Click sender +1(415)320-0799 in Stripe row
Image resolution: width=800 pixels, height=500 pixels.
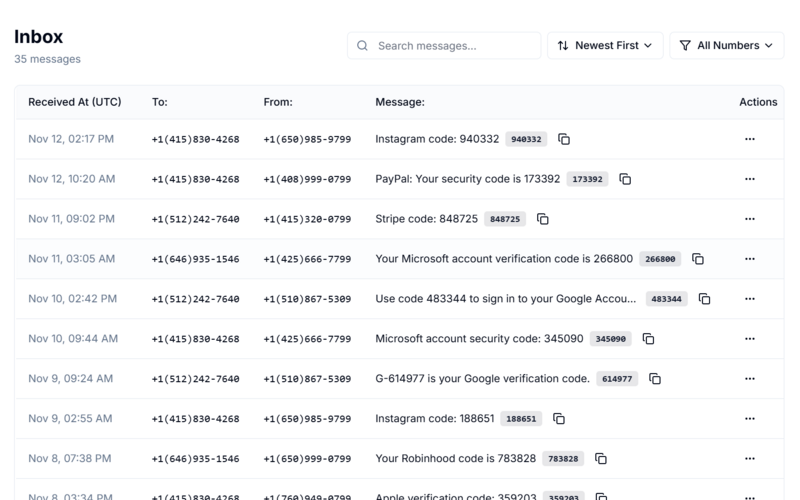(307, 219)
